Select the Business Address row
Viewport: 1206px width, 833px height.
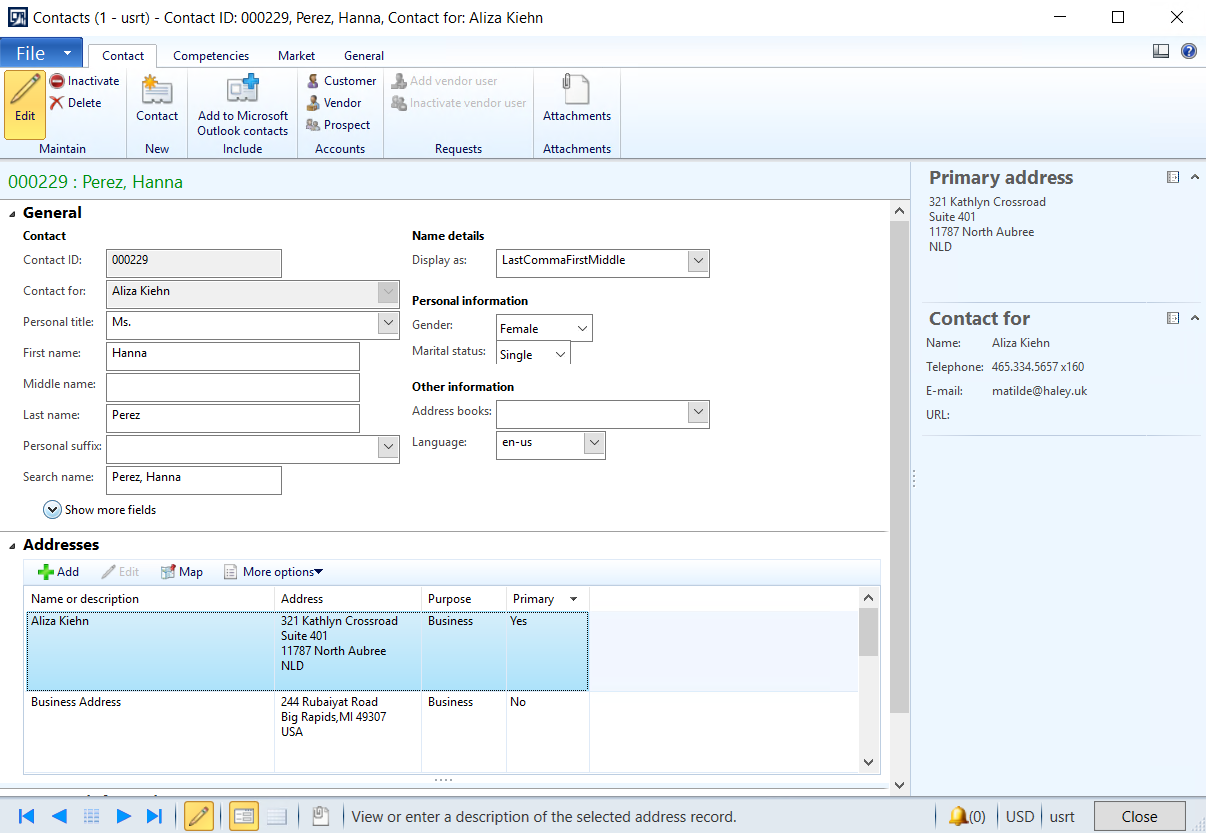tap(307, 731)
